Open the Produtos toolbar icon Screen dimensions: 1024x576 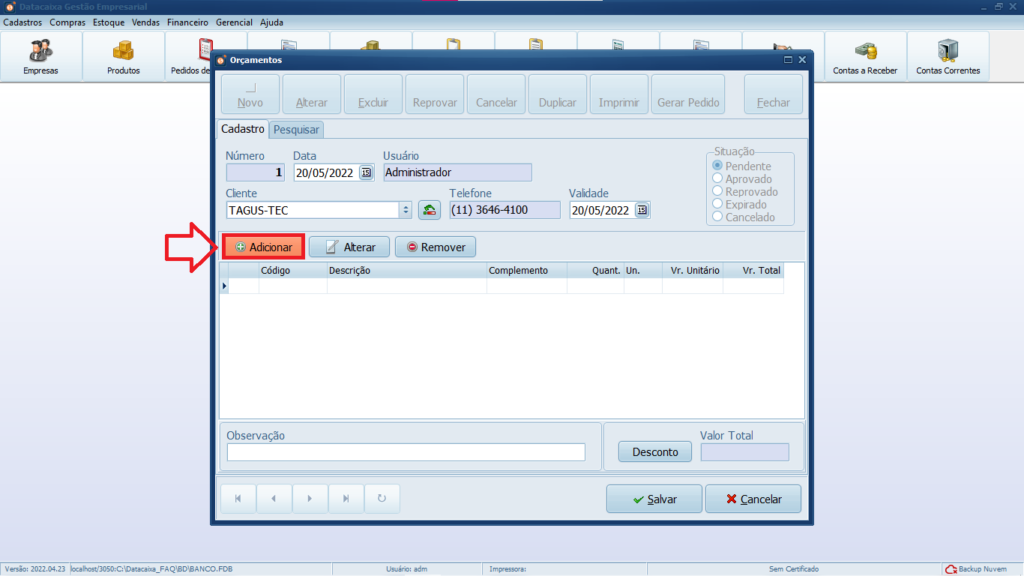(x=123, y=56)
